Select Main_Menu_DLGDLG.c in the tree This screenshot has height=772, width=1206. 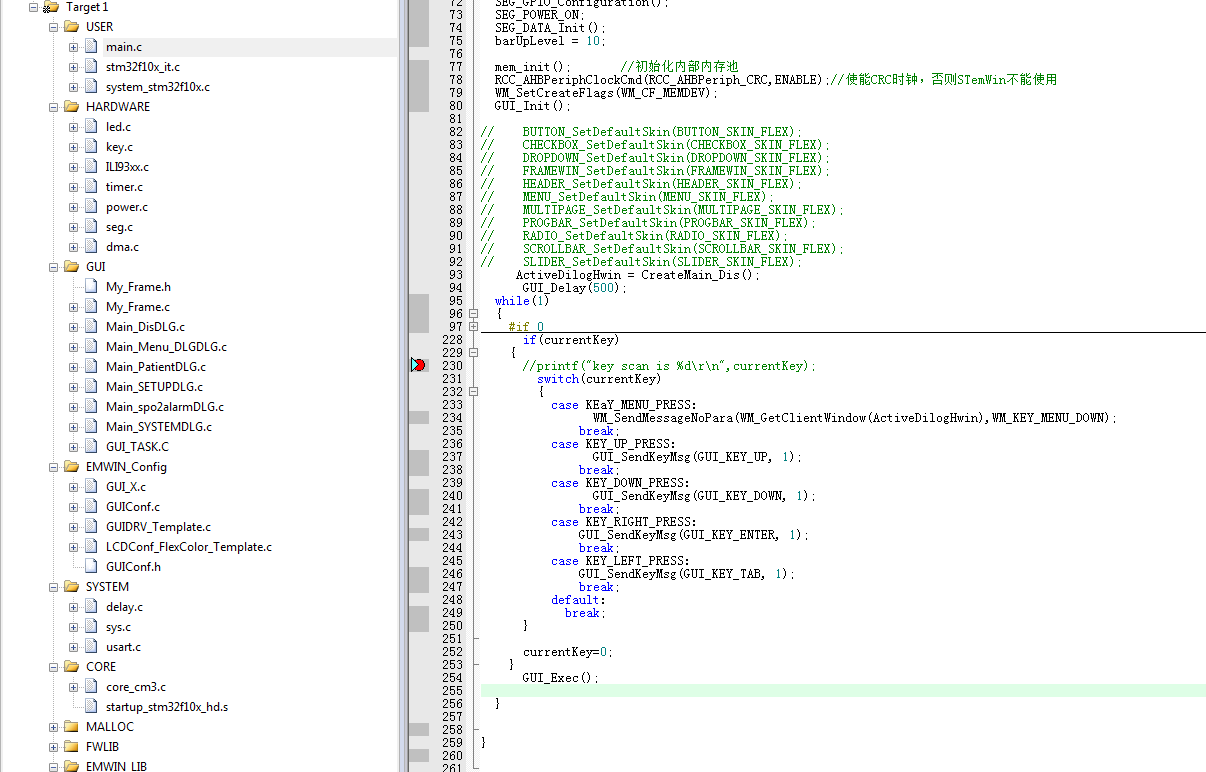[x=166, y=347]
